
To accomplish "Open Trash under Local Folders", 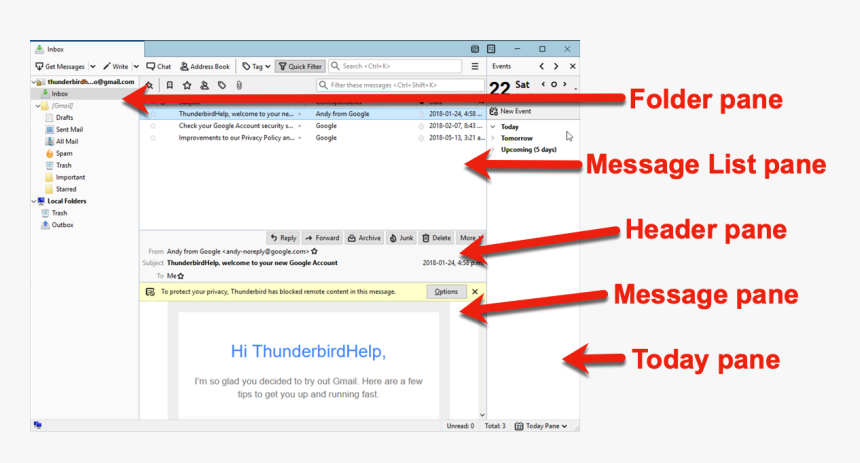I will (59, 213).
